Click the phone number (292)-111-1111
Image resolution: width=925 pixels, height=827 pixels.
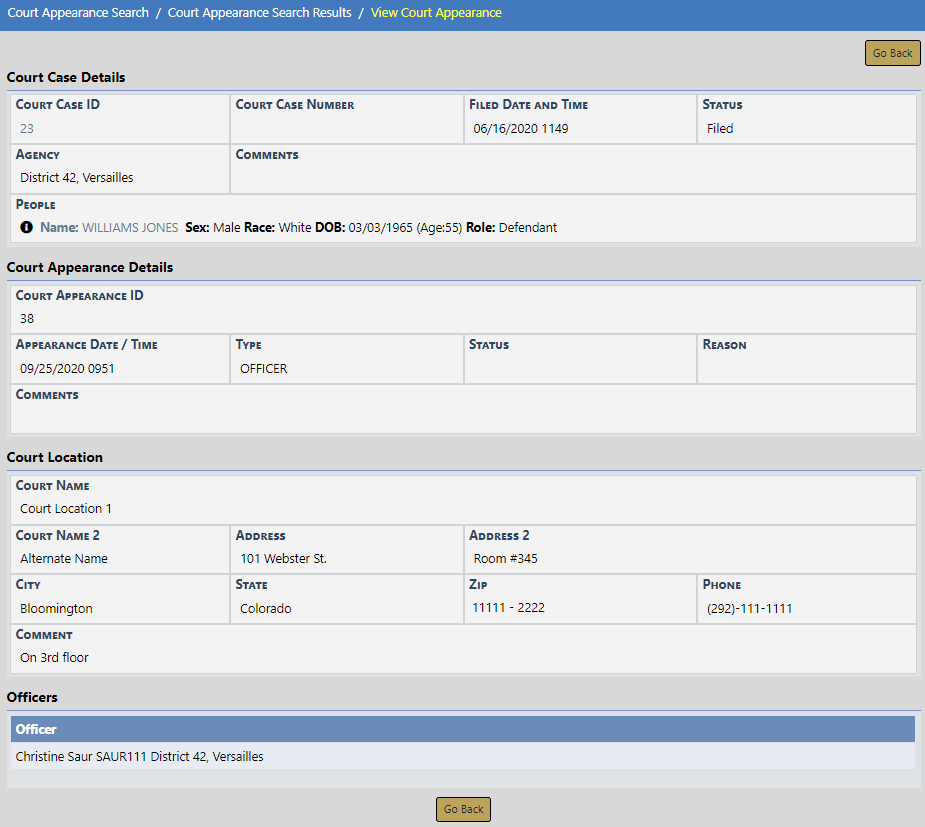coord(749,609)
